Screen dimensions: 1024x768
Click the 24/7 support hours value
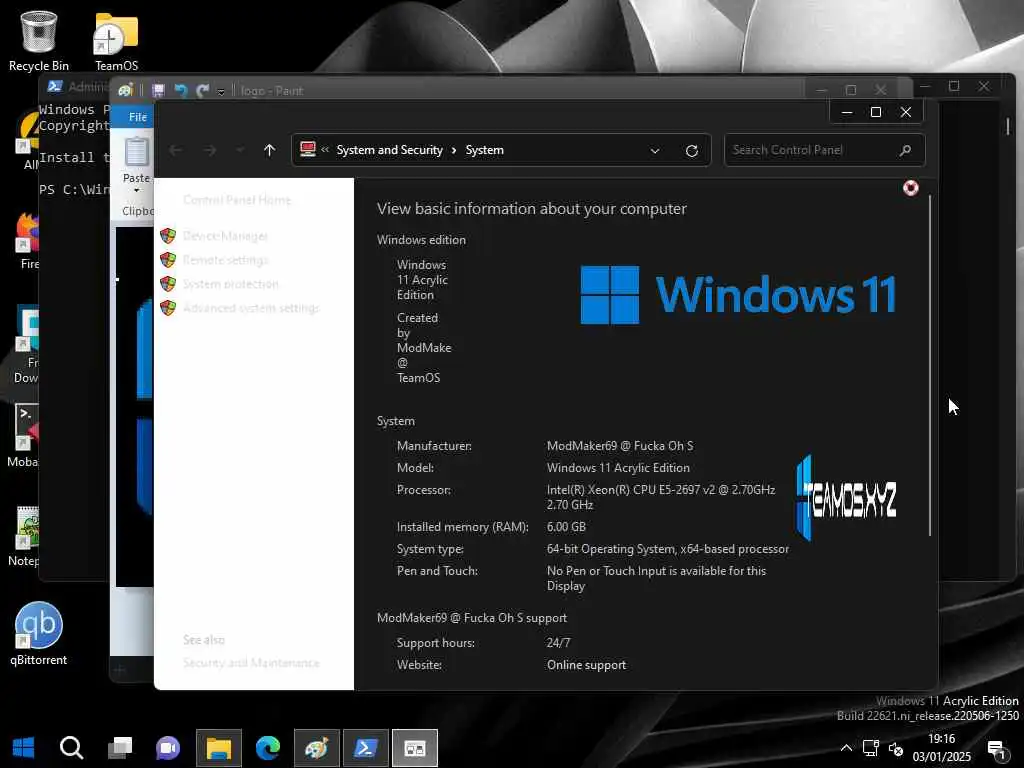(x=558, y=643)
